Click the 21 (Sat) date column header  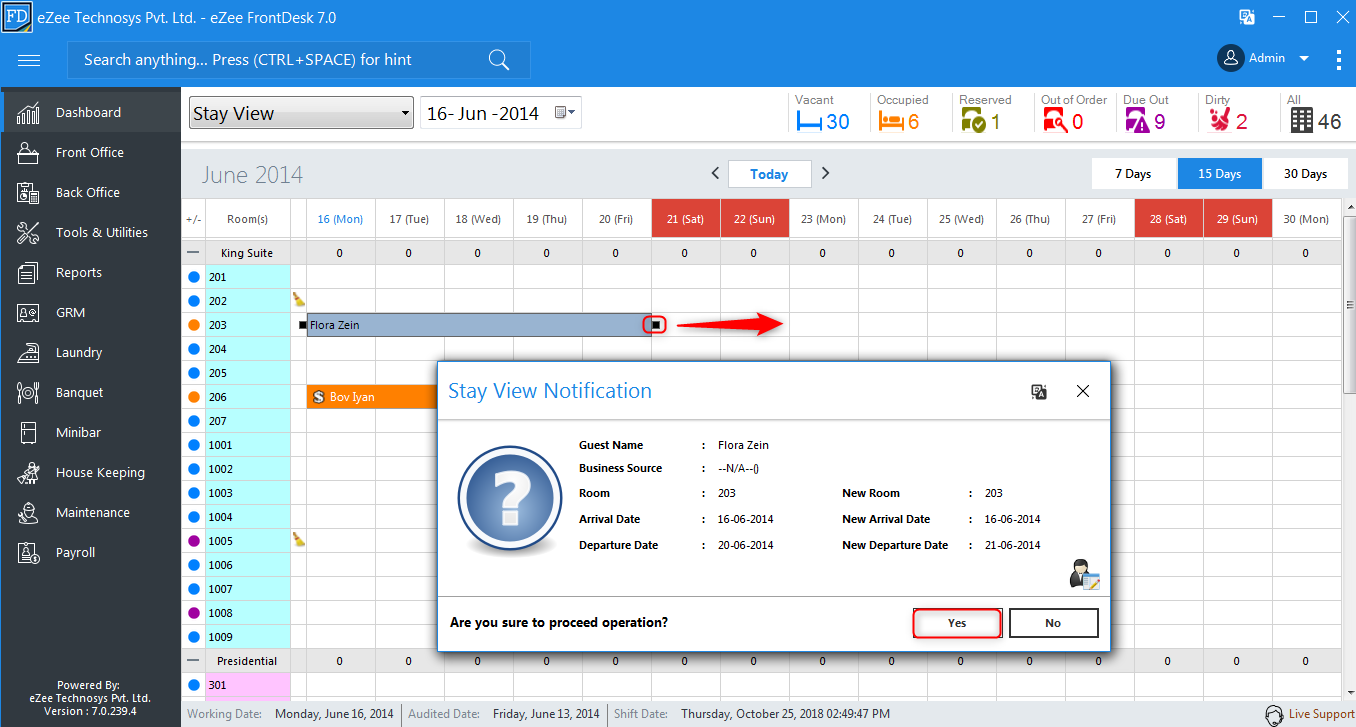685,219
